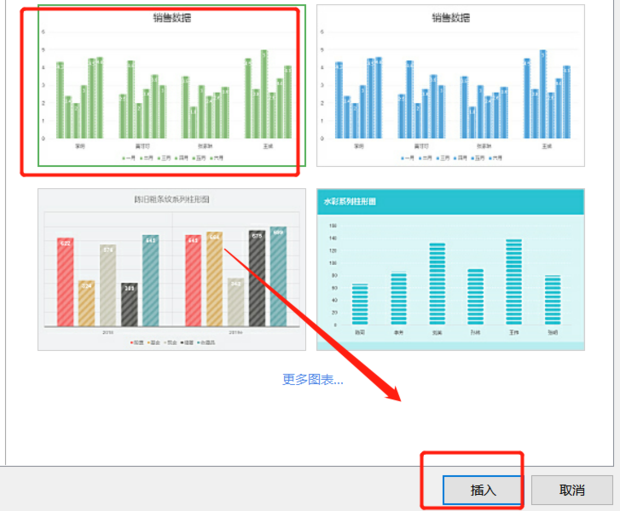Click the first red striped bar in retro chart
The height and width of the screenshot is (511, 620).
click(65, 282)
